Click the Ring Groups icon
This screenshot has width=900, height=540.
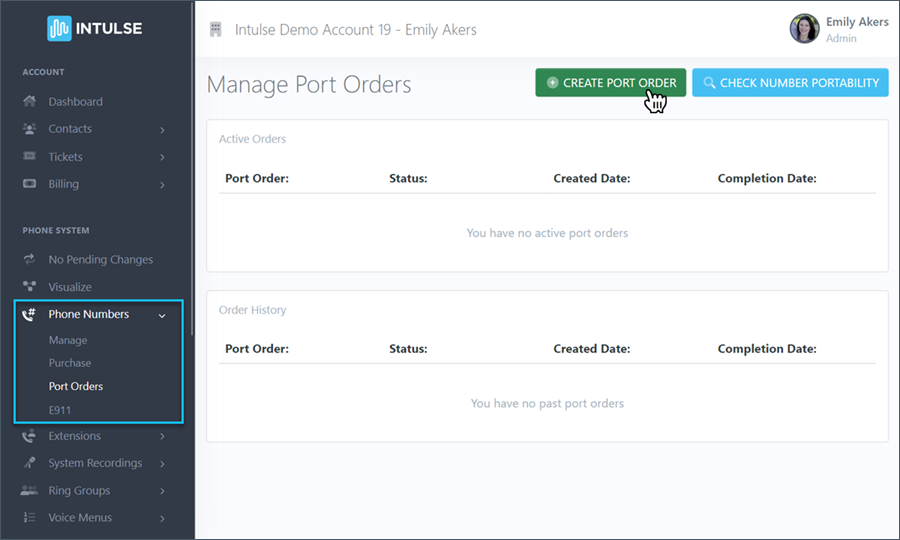point(29,491)
